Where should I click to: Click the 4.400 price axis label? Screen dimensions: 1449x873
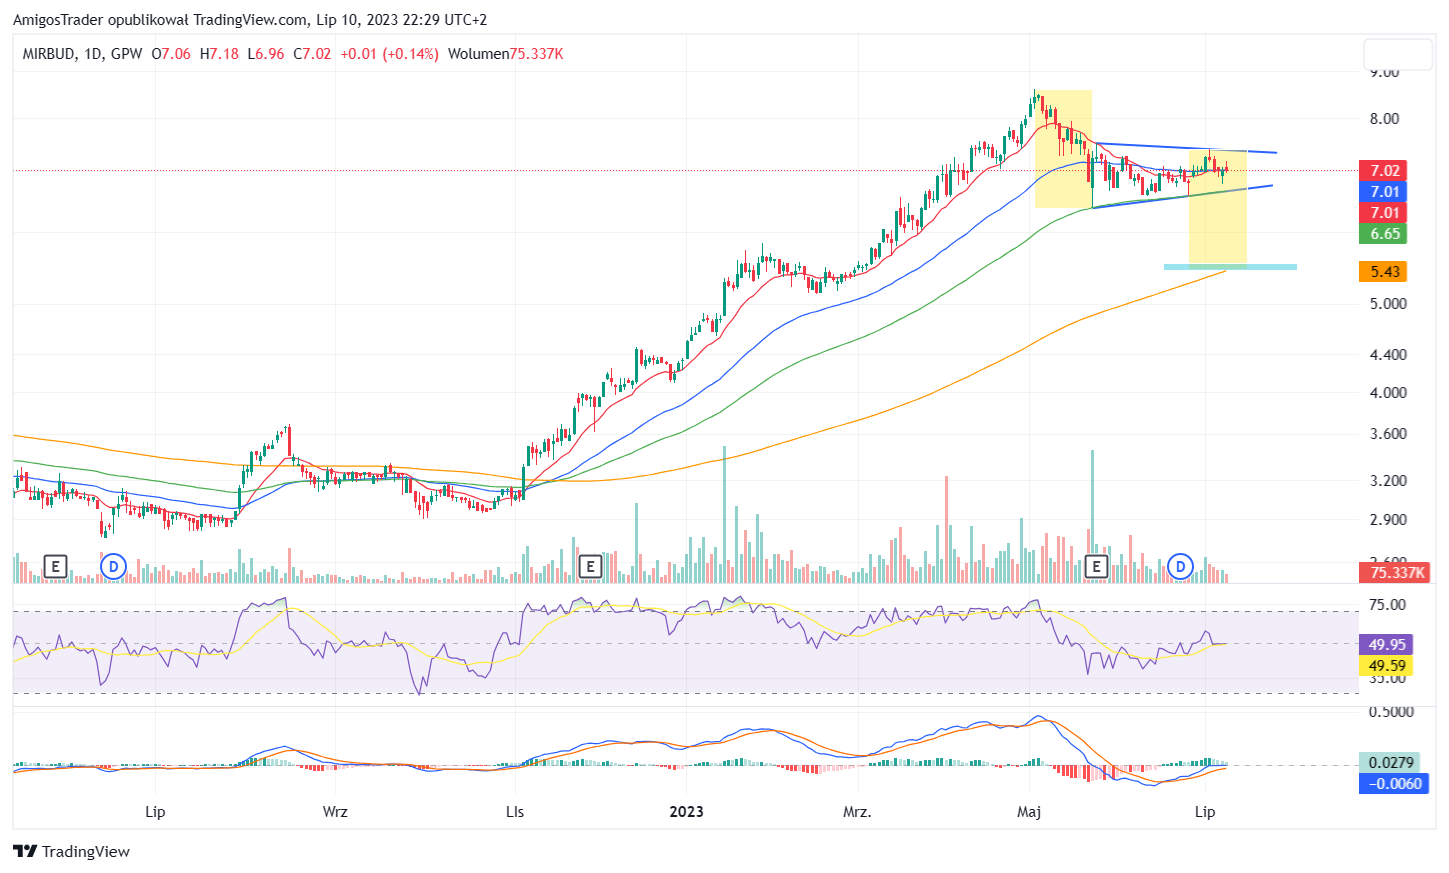pos(1388,355)
